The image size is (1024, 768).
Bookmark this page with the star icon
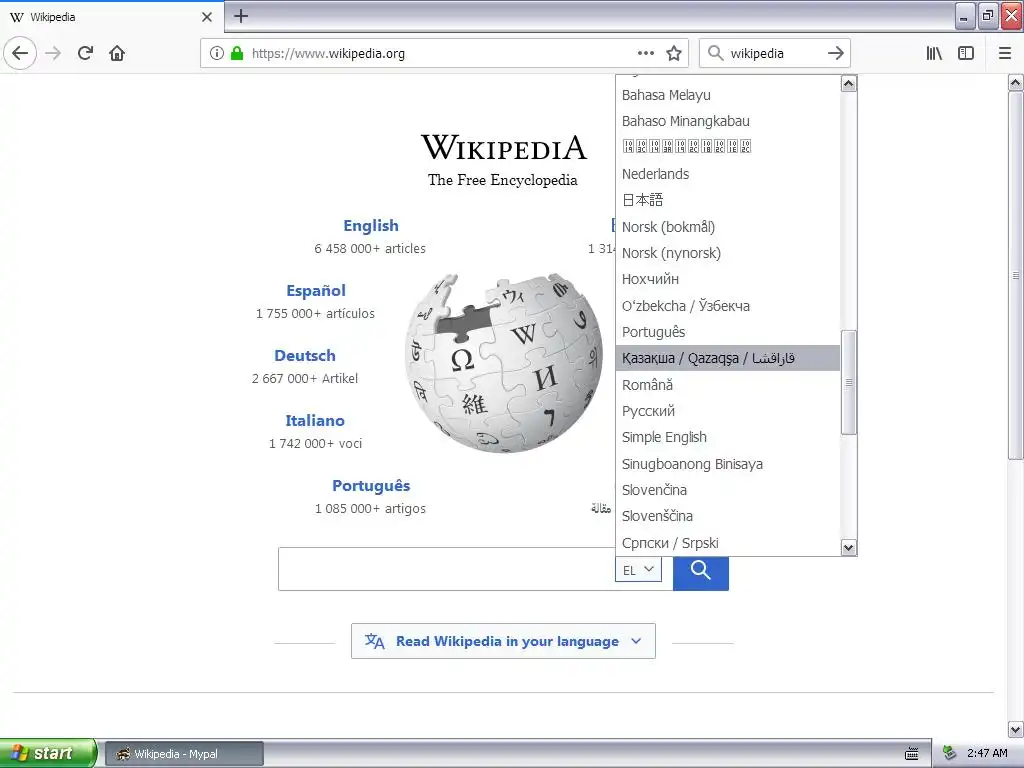(674, 53)
